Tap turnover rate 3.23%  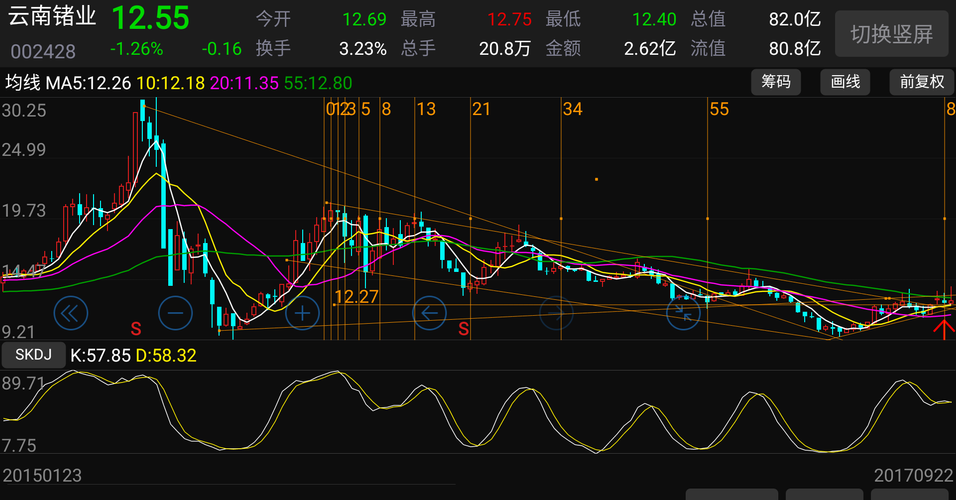[363, 49]
